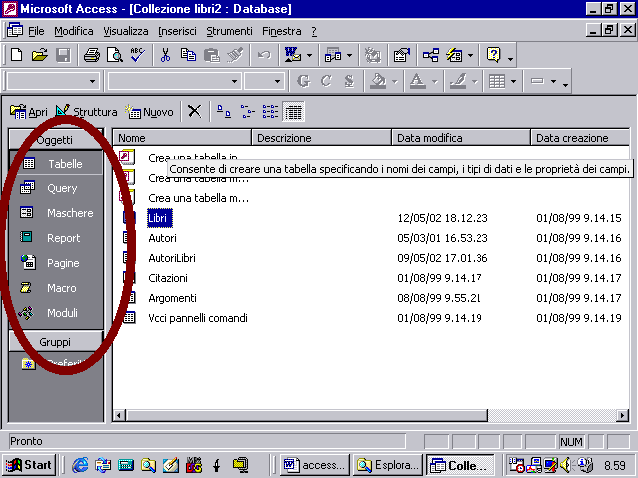Toggle Italic C formatting button
Screen dimensions: 638x478
coord(326,81)
